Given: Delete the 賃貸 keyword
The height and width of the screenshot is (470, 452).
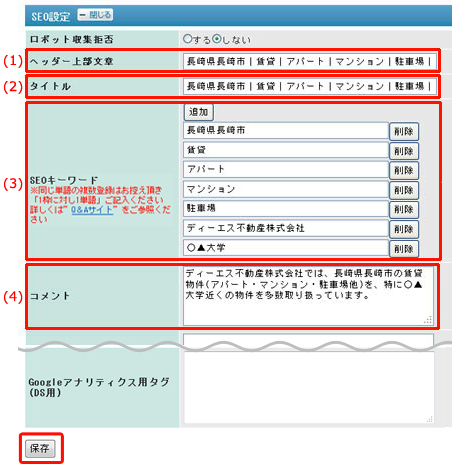Looking at the screenshot, I should point(404,151).
